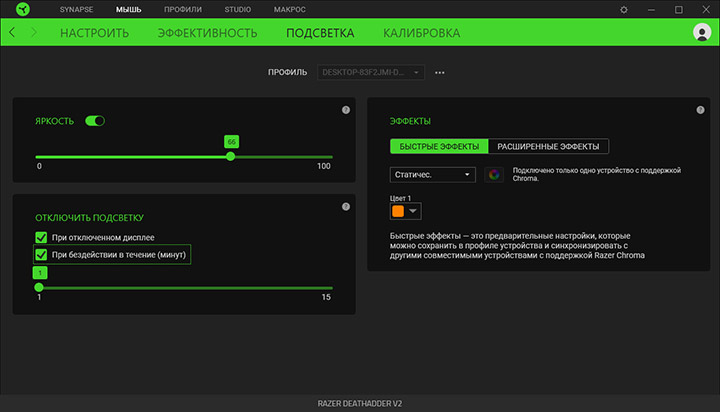Image resolution: width=720 pixels, height=412 pixels.
Task: Go back with the left arrow
Action: pos(12,32)
